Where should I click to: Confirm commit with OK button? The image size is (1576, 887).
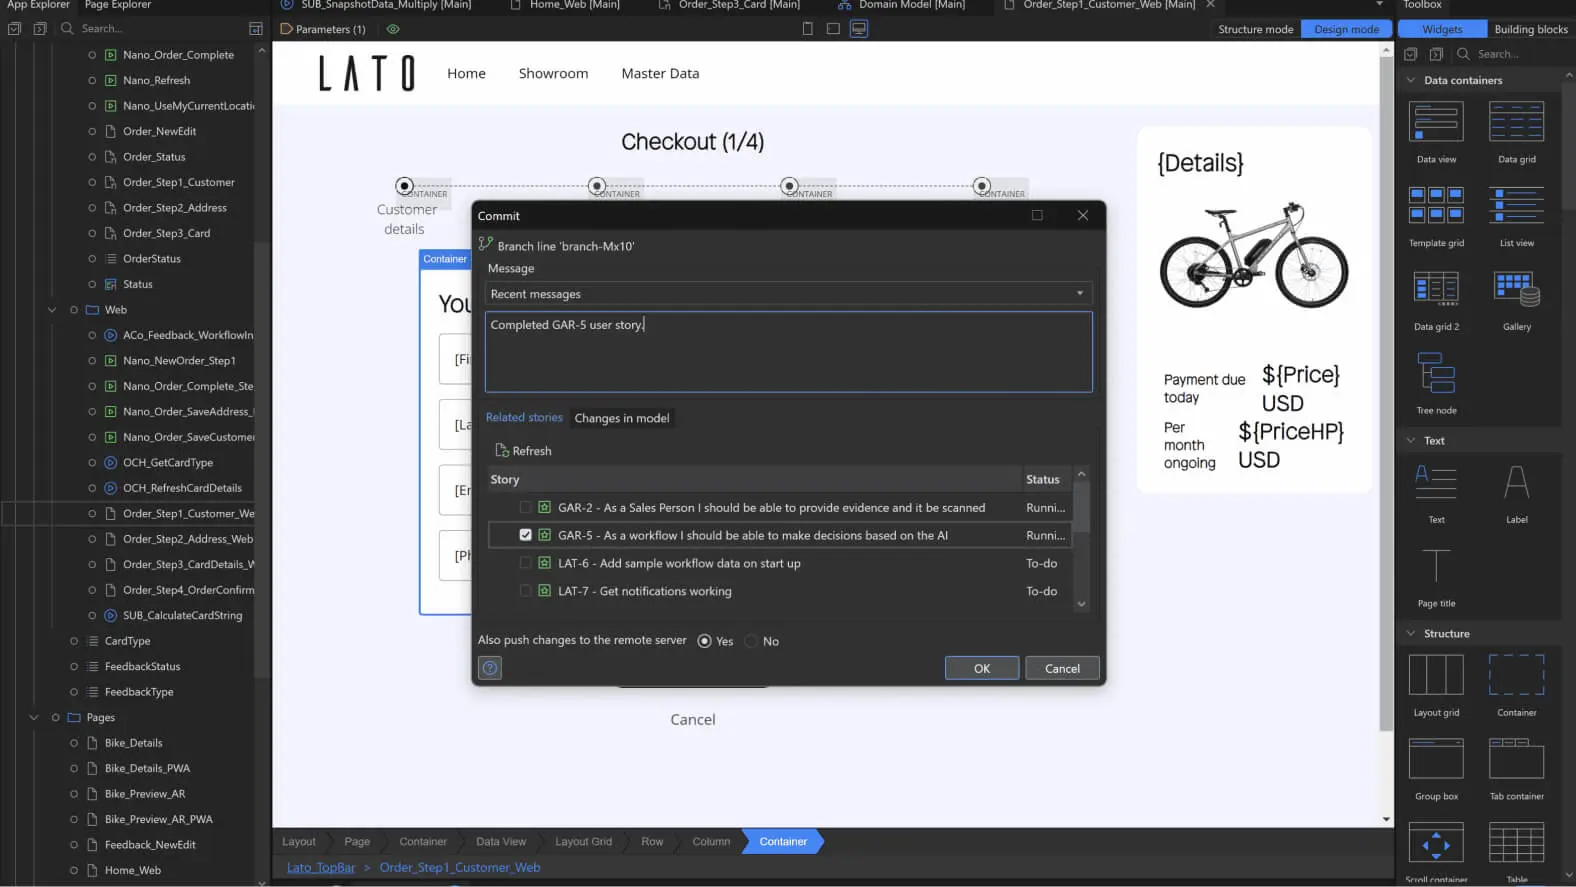point(982,668)
